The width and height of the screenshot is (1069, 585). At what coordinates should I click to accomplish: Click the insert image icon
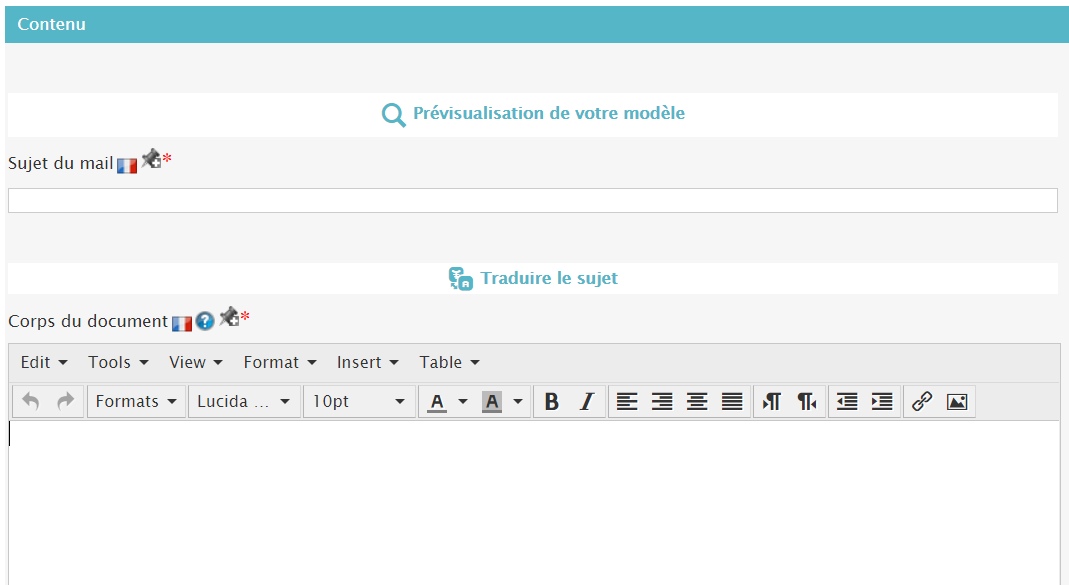click(x=957, y=402)
